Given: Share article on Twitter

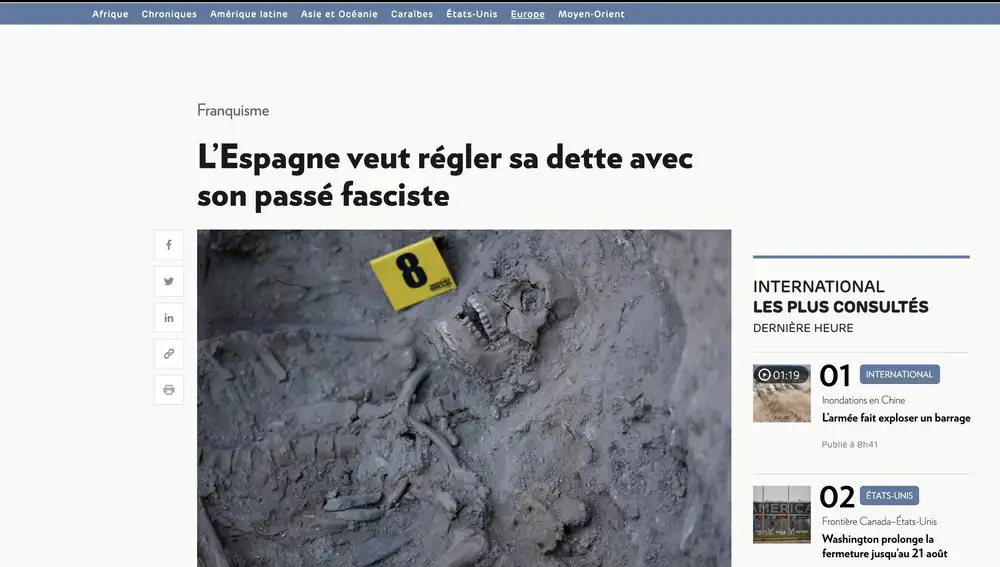Looking at the screenshot, I should [x=169, y=282].
